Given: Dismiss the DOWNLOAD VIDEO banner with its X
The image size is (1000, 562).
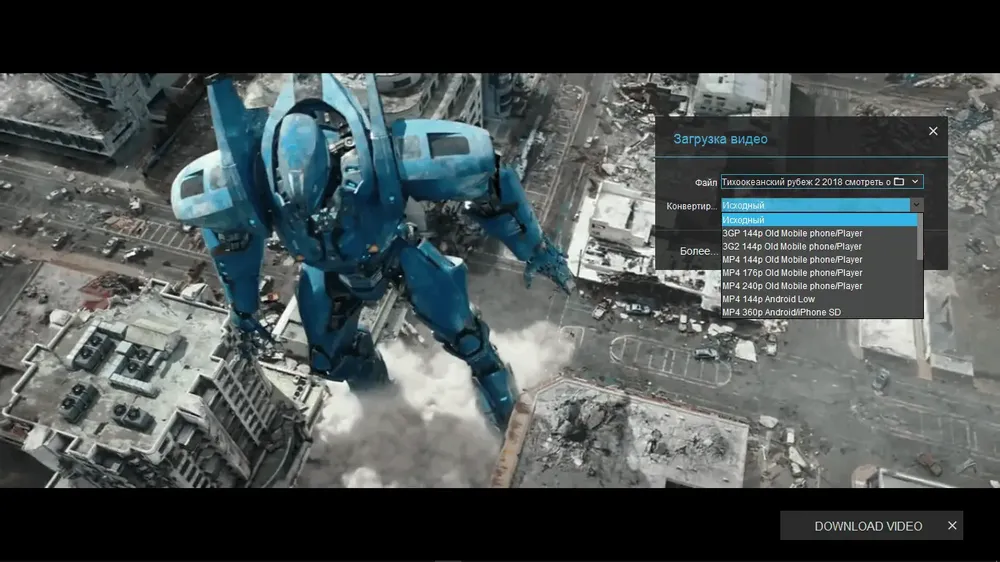Looking at the screenshot, I should click(x=952, y=526).
